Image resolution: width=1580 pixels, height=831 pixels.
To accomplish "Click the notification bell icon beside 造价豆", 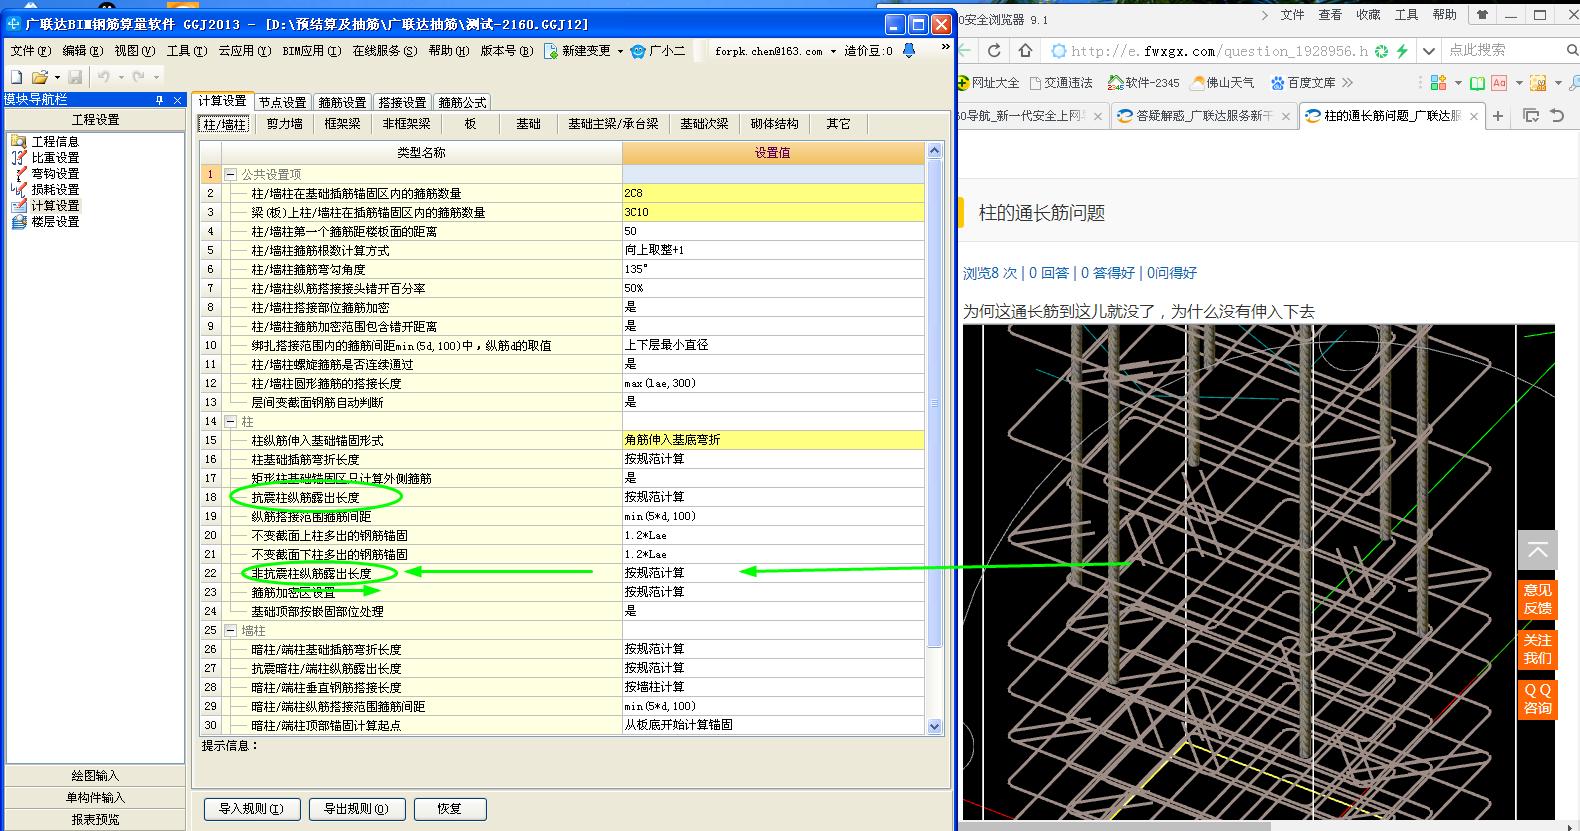I will pyautogui.click(x=909, y=51).
